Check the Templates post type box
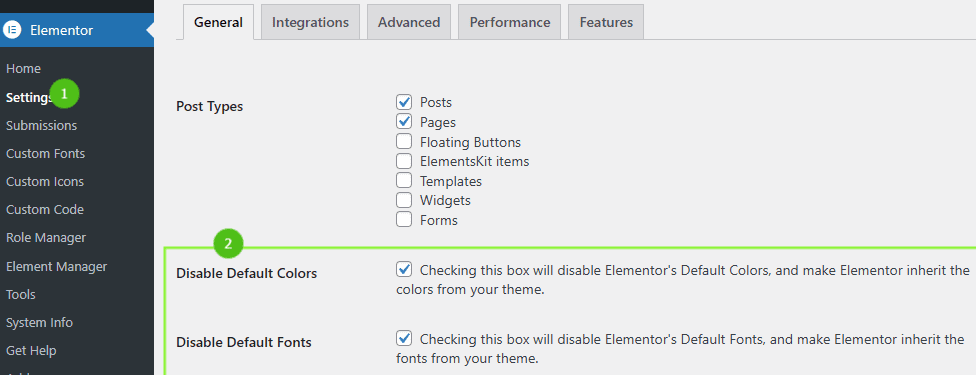This screenshot has height=375, width=976. coord(404,181)
